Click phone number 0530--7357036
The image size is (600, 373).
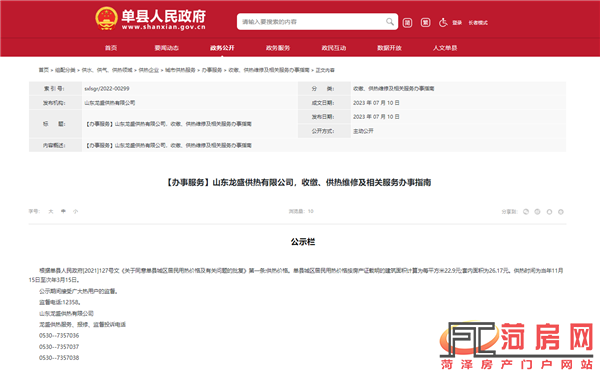59,336
